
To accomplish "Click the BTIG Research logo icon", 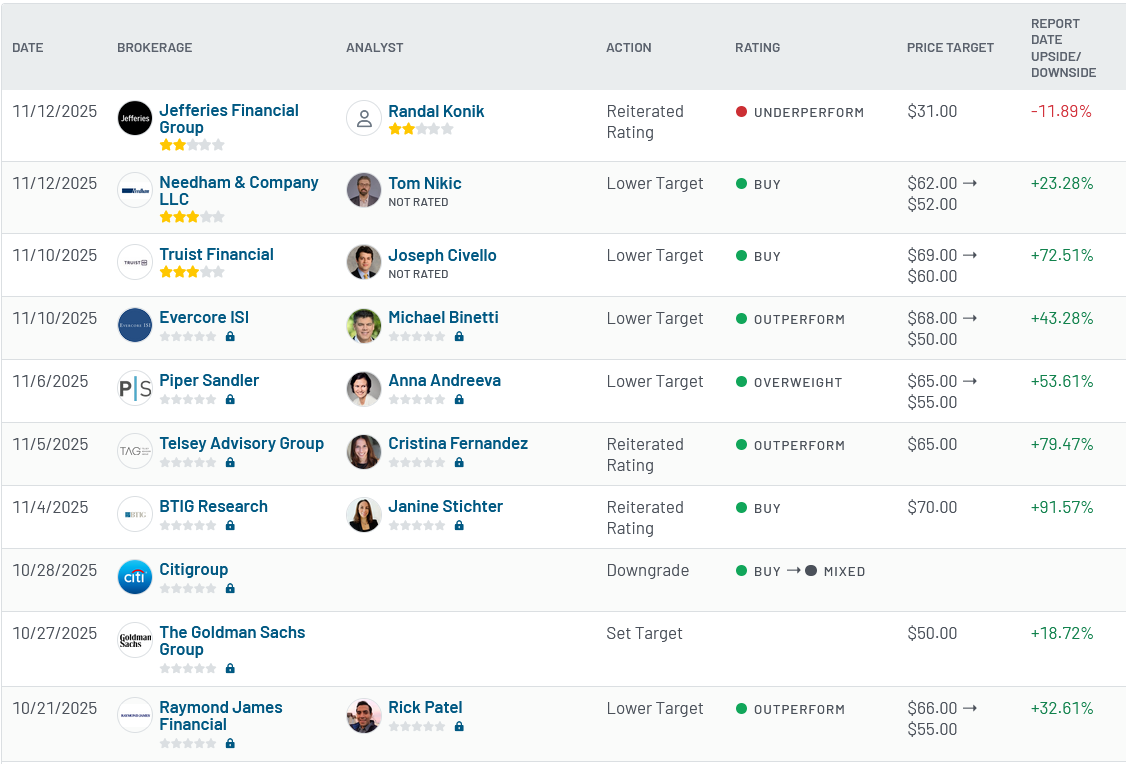I will (x=135, y=514).
